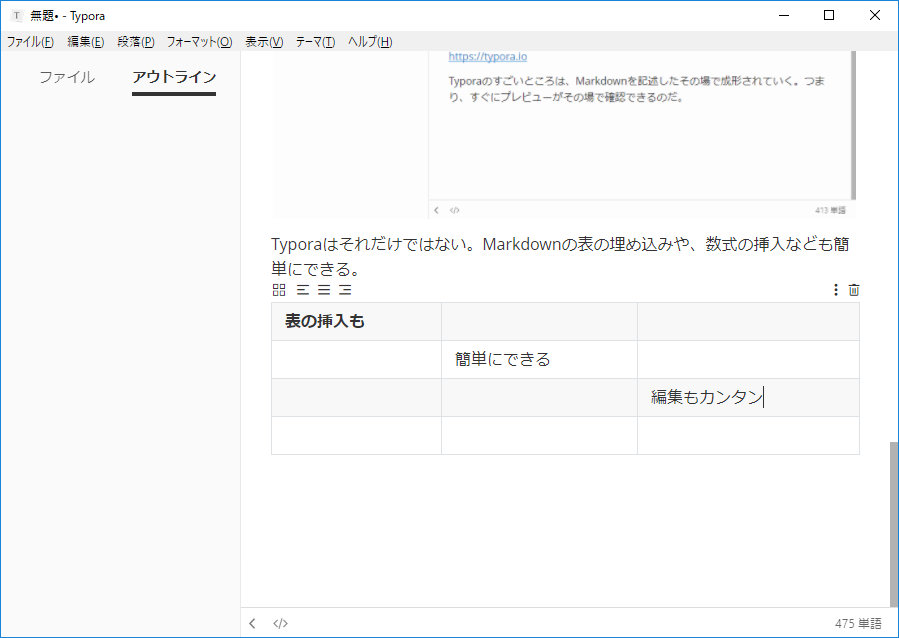Switch to the ファイル sidebar tab
Image resolution: width=899 pixels, height=638 pixels.
(x=67, y=77)
